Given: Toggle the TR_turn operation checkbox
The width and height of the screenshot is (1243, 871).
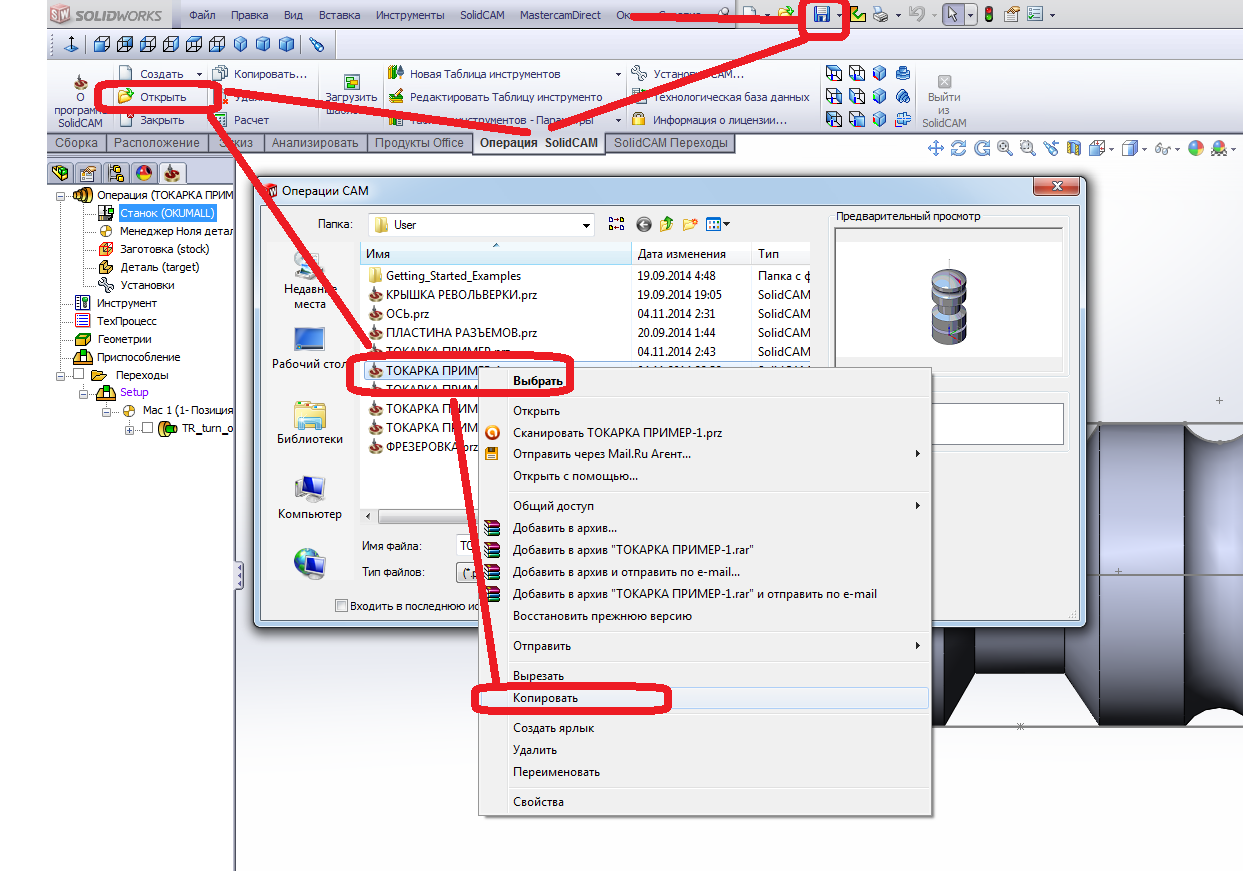Looking at the screenshot, I should pos(147,428).
